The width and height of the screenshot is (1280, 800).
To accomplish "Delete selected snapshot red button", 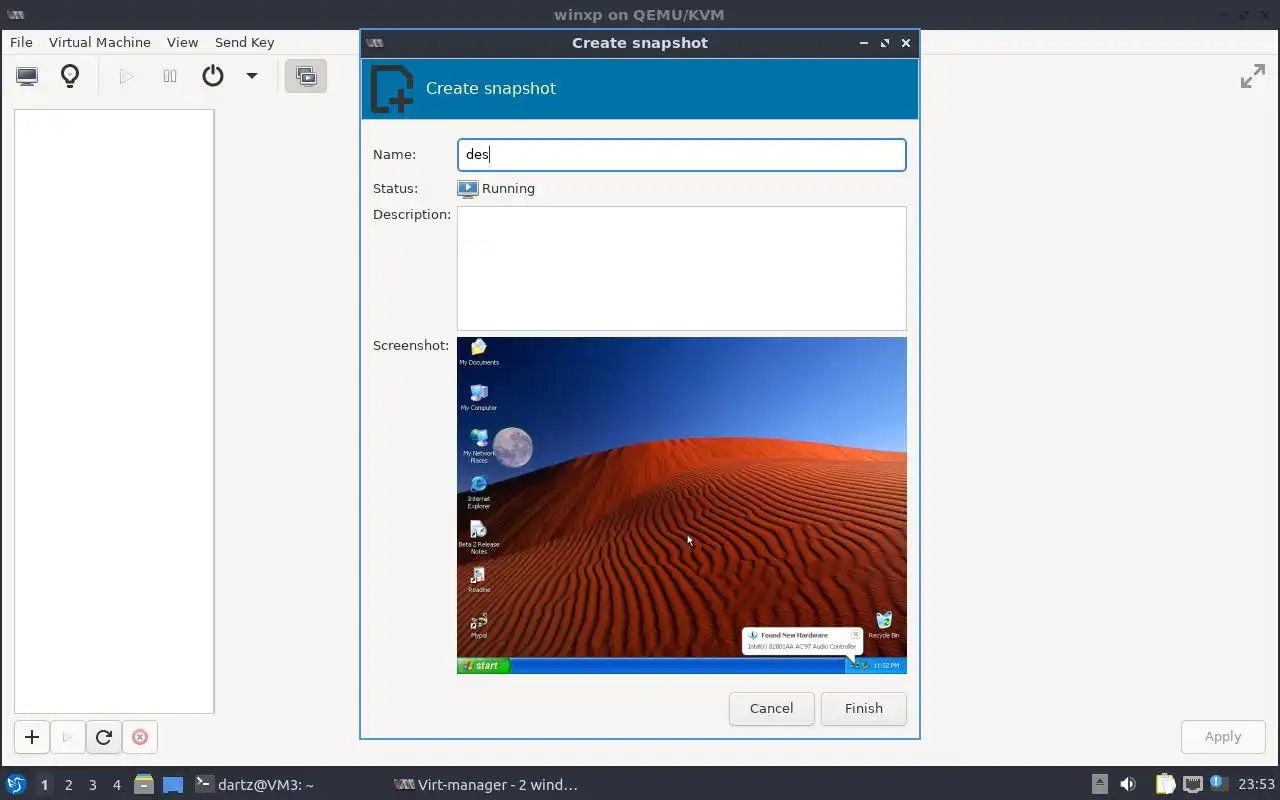I will (x=140, y=737).
